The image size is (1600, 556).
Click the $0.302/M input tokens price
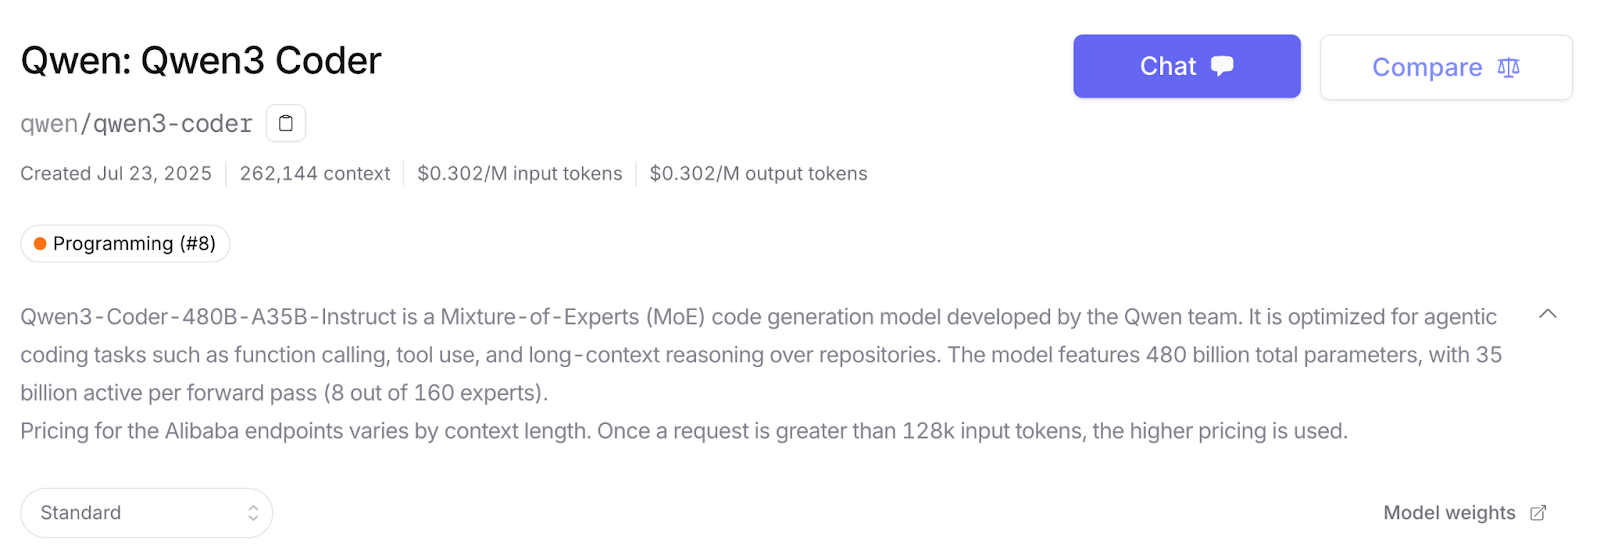520,174
